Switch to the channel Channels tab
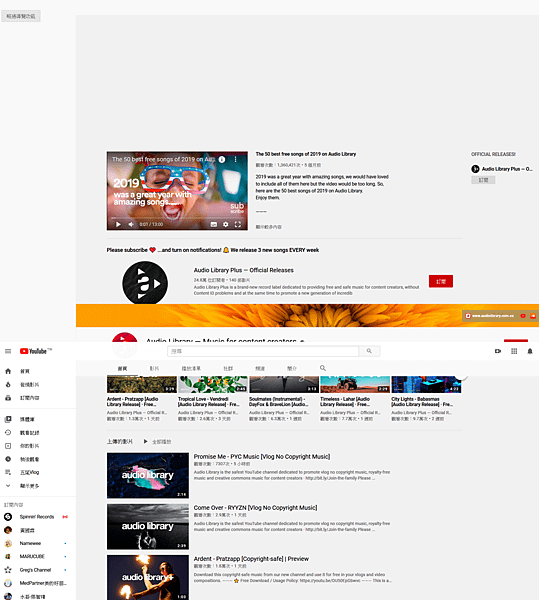Screen dimensions: 539x600 point(260,368)
